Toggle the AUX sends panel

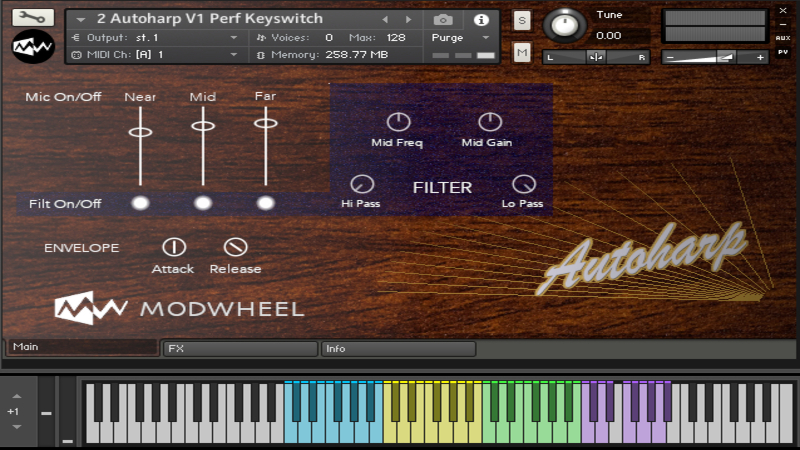coord(783,38)
